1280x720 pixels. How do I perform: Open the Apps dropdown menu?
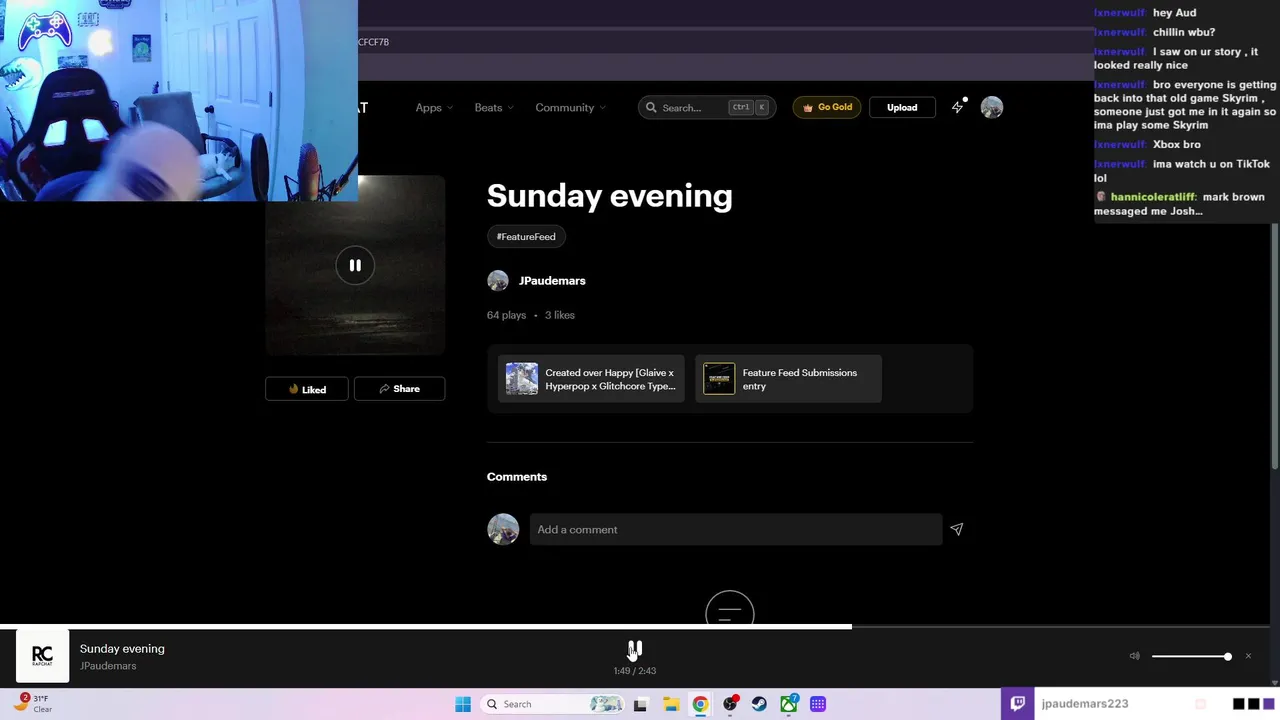click(434, 108)
